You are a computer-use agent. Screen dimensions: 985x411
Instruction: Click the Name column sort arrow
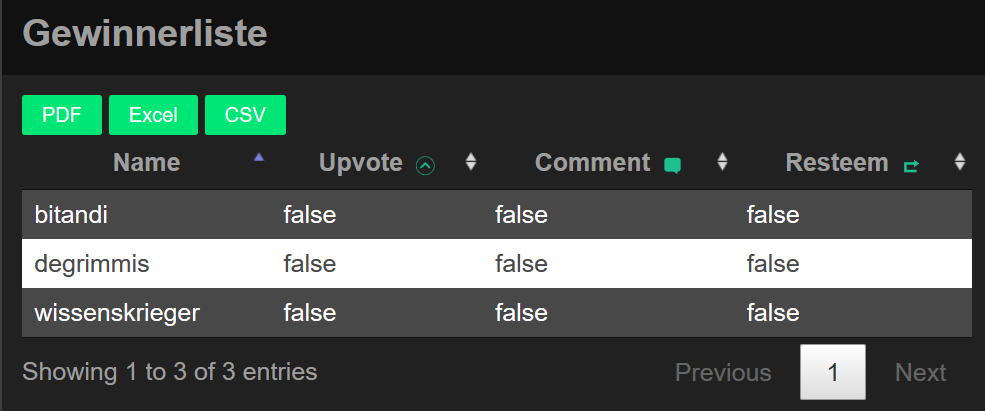point(260,157)
